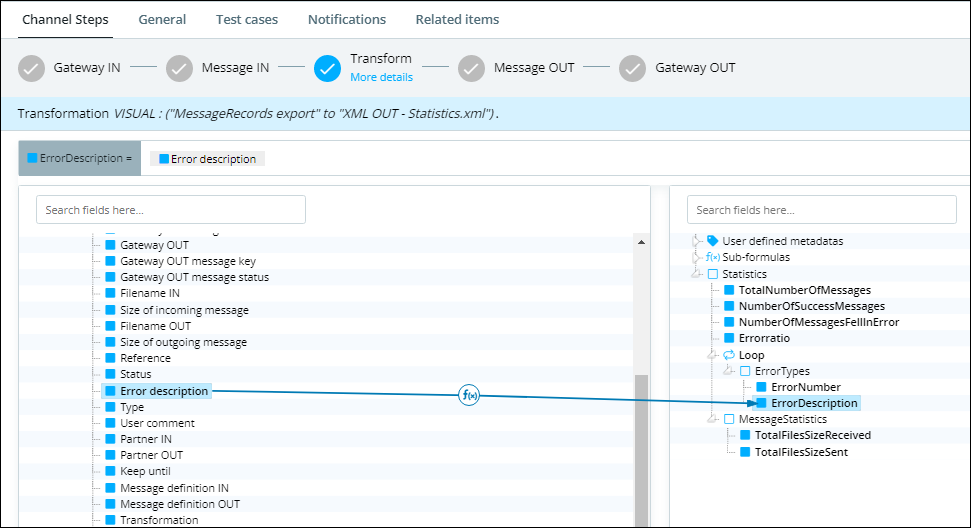971x528 pixels.
Task: Click the source fields search box
Action: (171, 210)
